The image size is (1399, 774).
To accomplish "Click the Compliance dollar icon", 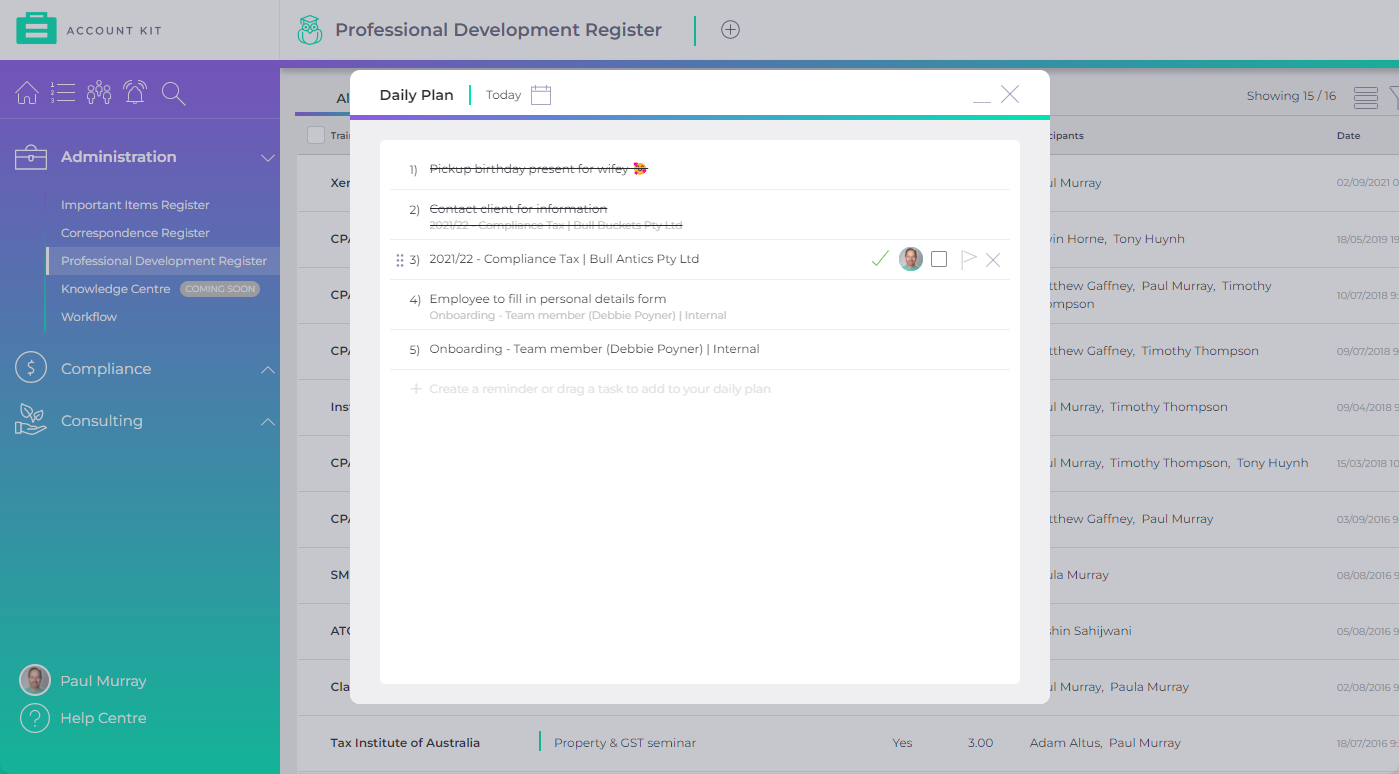I will coord(31,368).
